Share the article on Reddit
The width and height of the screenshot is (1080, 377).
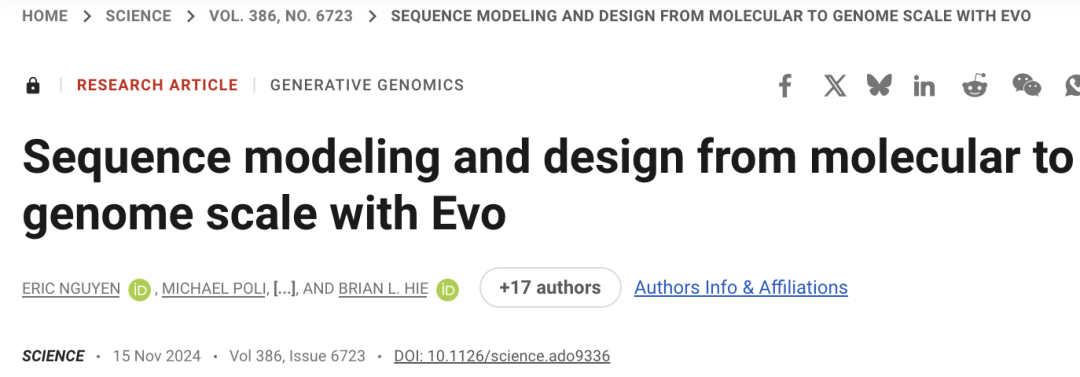click(x=975, y=85)
